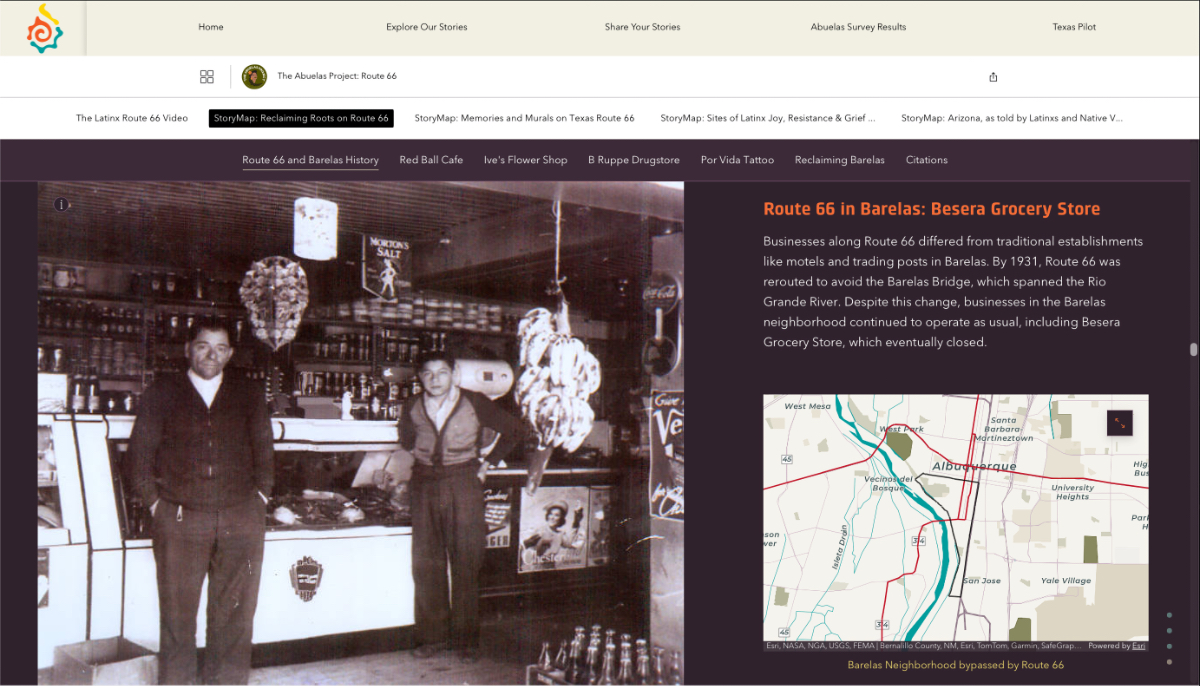Open the share icon in header bar
This screenshot has width=1200, height=686.
(x=993, y=76)
